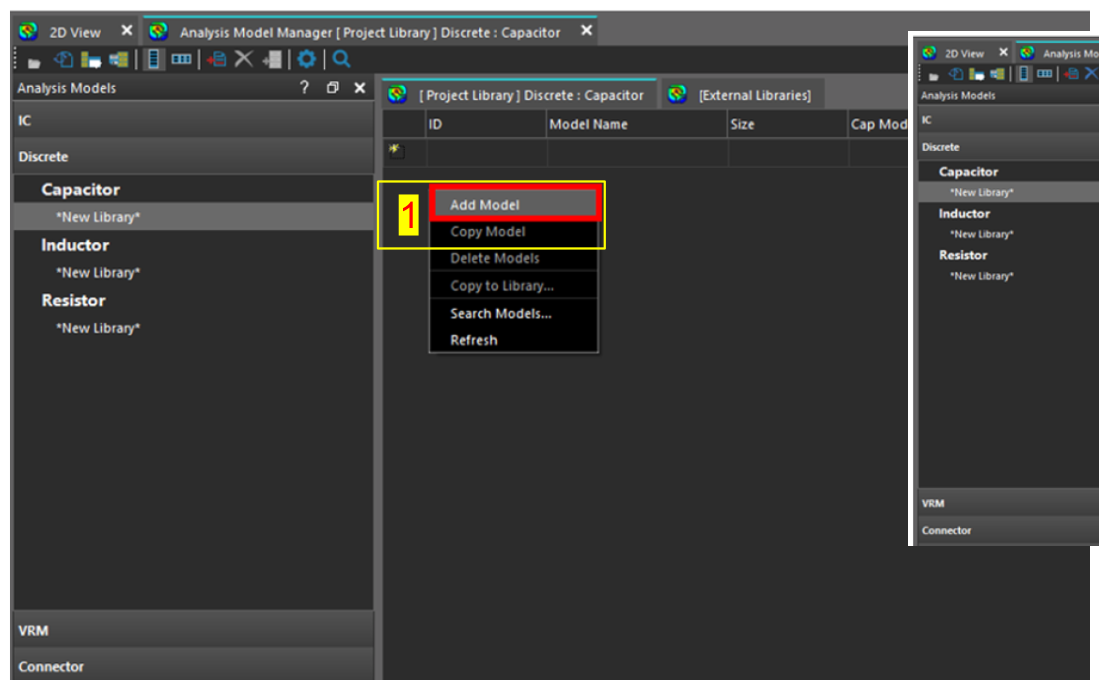
Task: Float the Analysis Models panel with restore icon
Action: (333, 88)
